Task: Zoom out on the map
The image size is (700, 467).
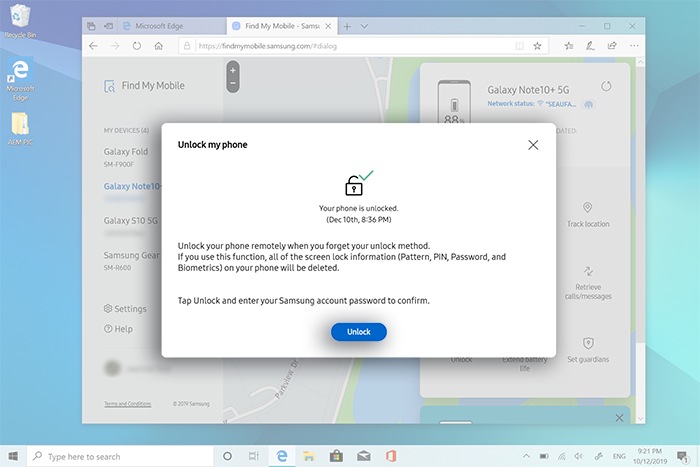Action: click(233, 83)
